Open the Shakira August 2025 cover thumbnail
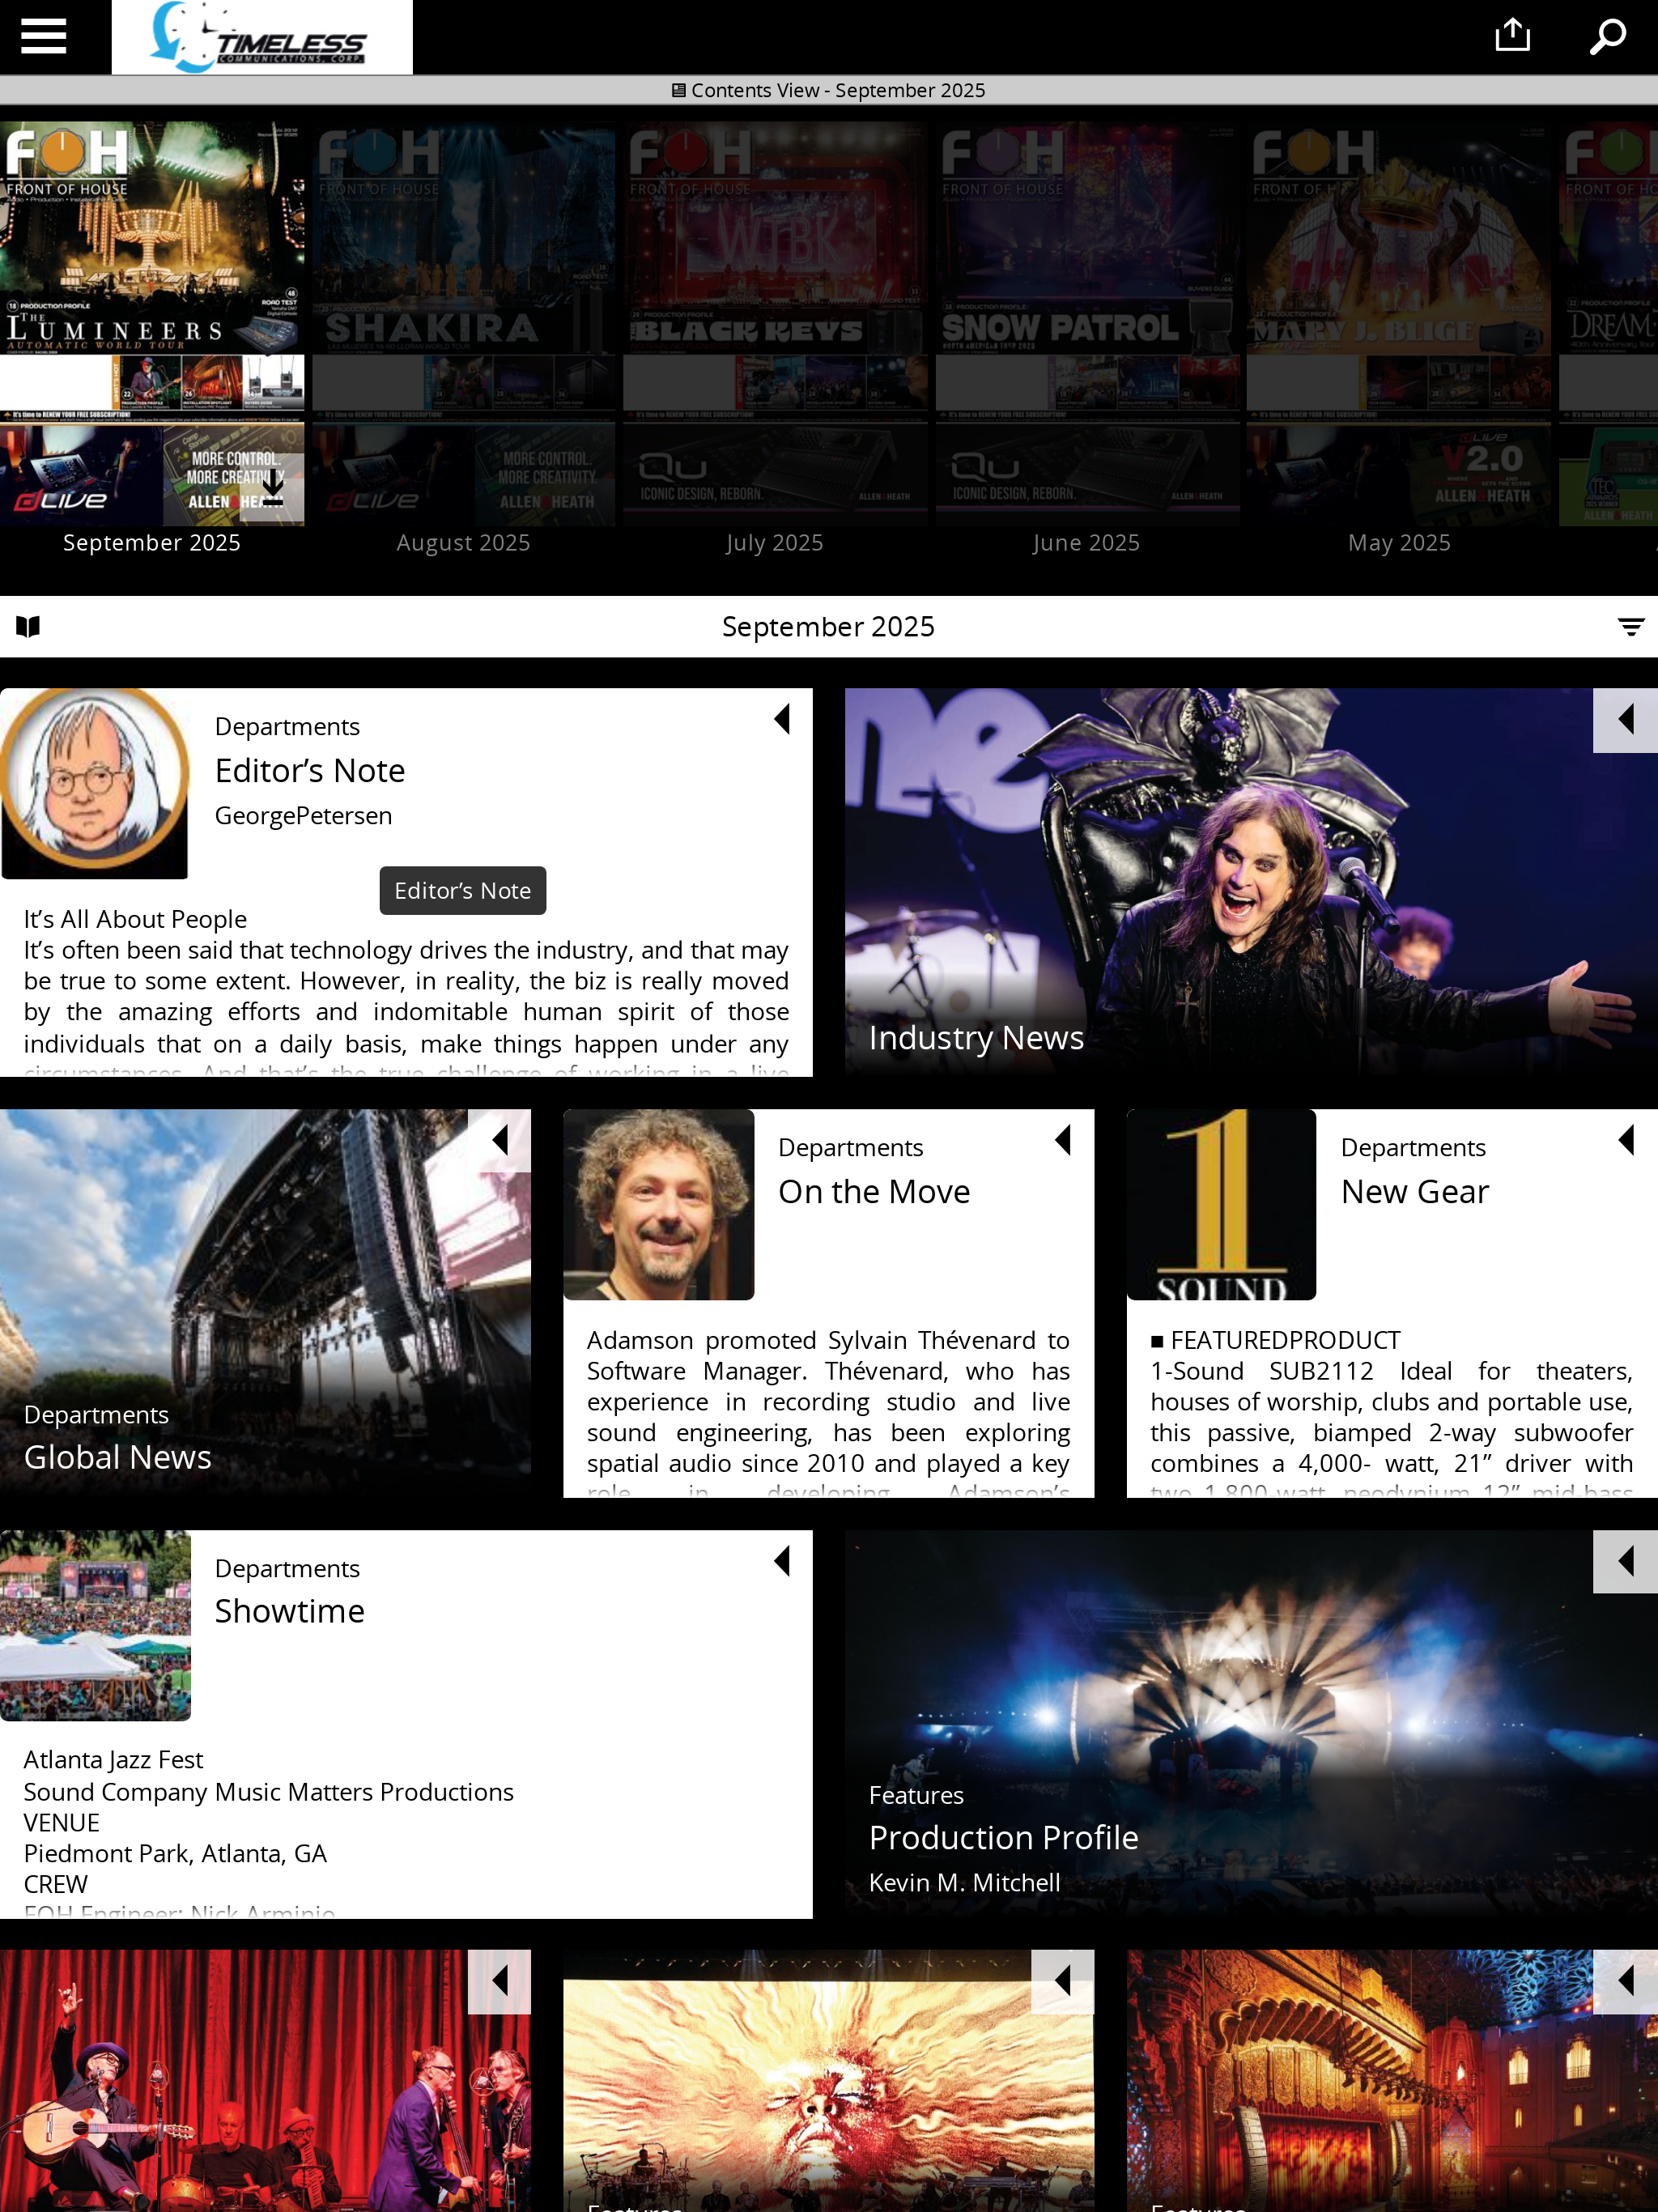Viewport: 1658px width, 2212px height. [x=464, y=324]
